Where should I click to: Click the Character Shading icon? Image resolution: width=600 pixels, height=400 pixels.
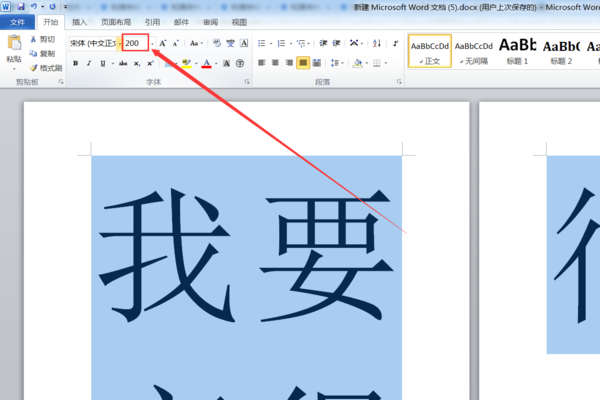[x=227, y=63]
